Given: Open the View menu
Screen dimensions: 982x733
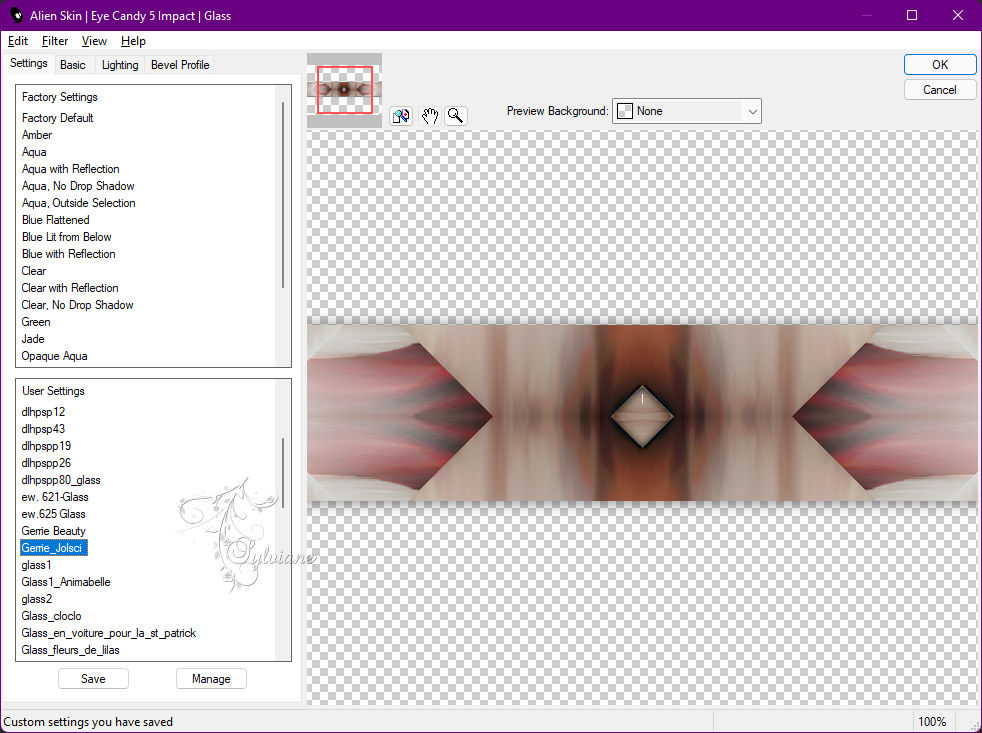Looking at the screenshot, I should tap(94, 41).
